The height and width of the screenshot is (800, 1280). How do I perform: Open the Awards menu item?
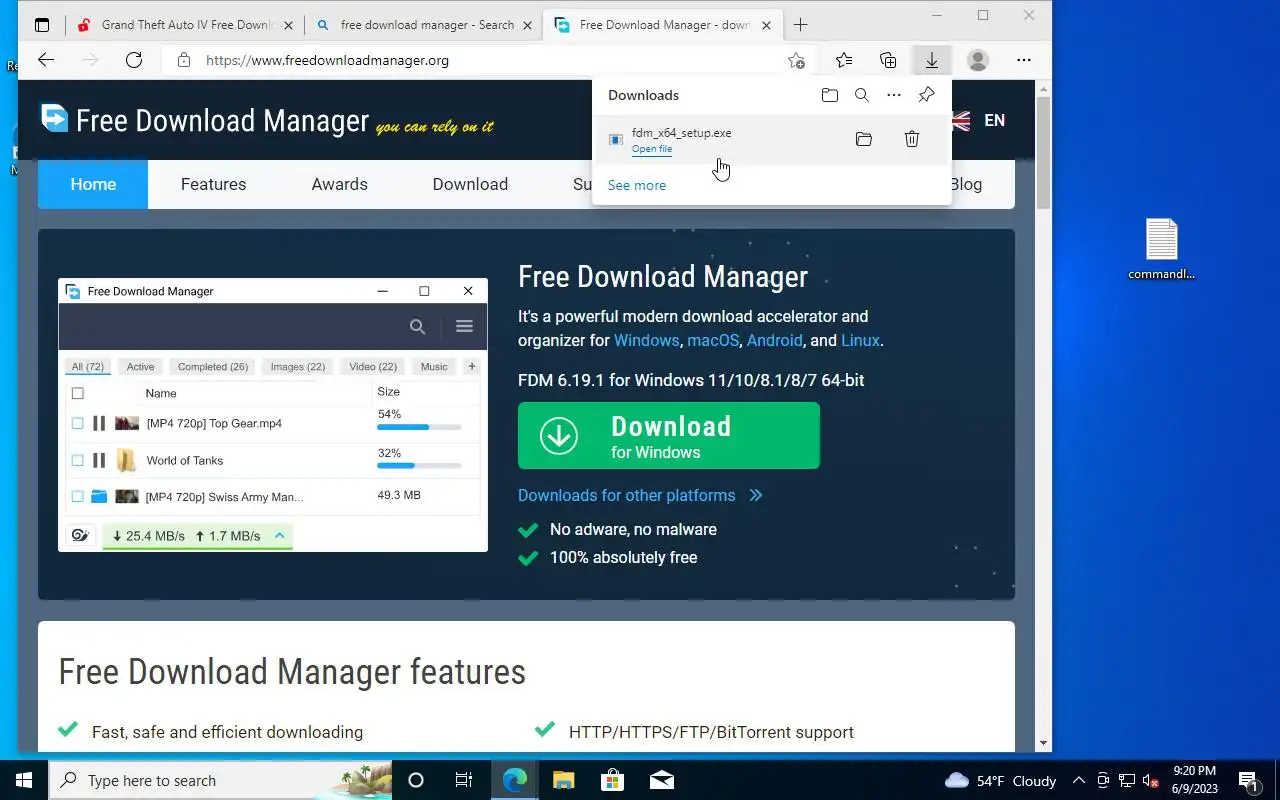(340, 184)
